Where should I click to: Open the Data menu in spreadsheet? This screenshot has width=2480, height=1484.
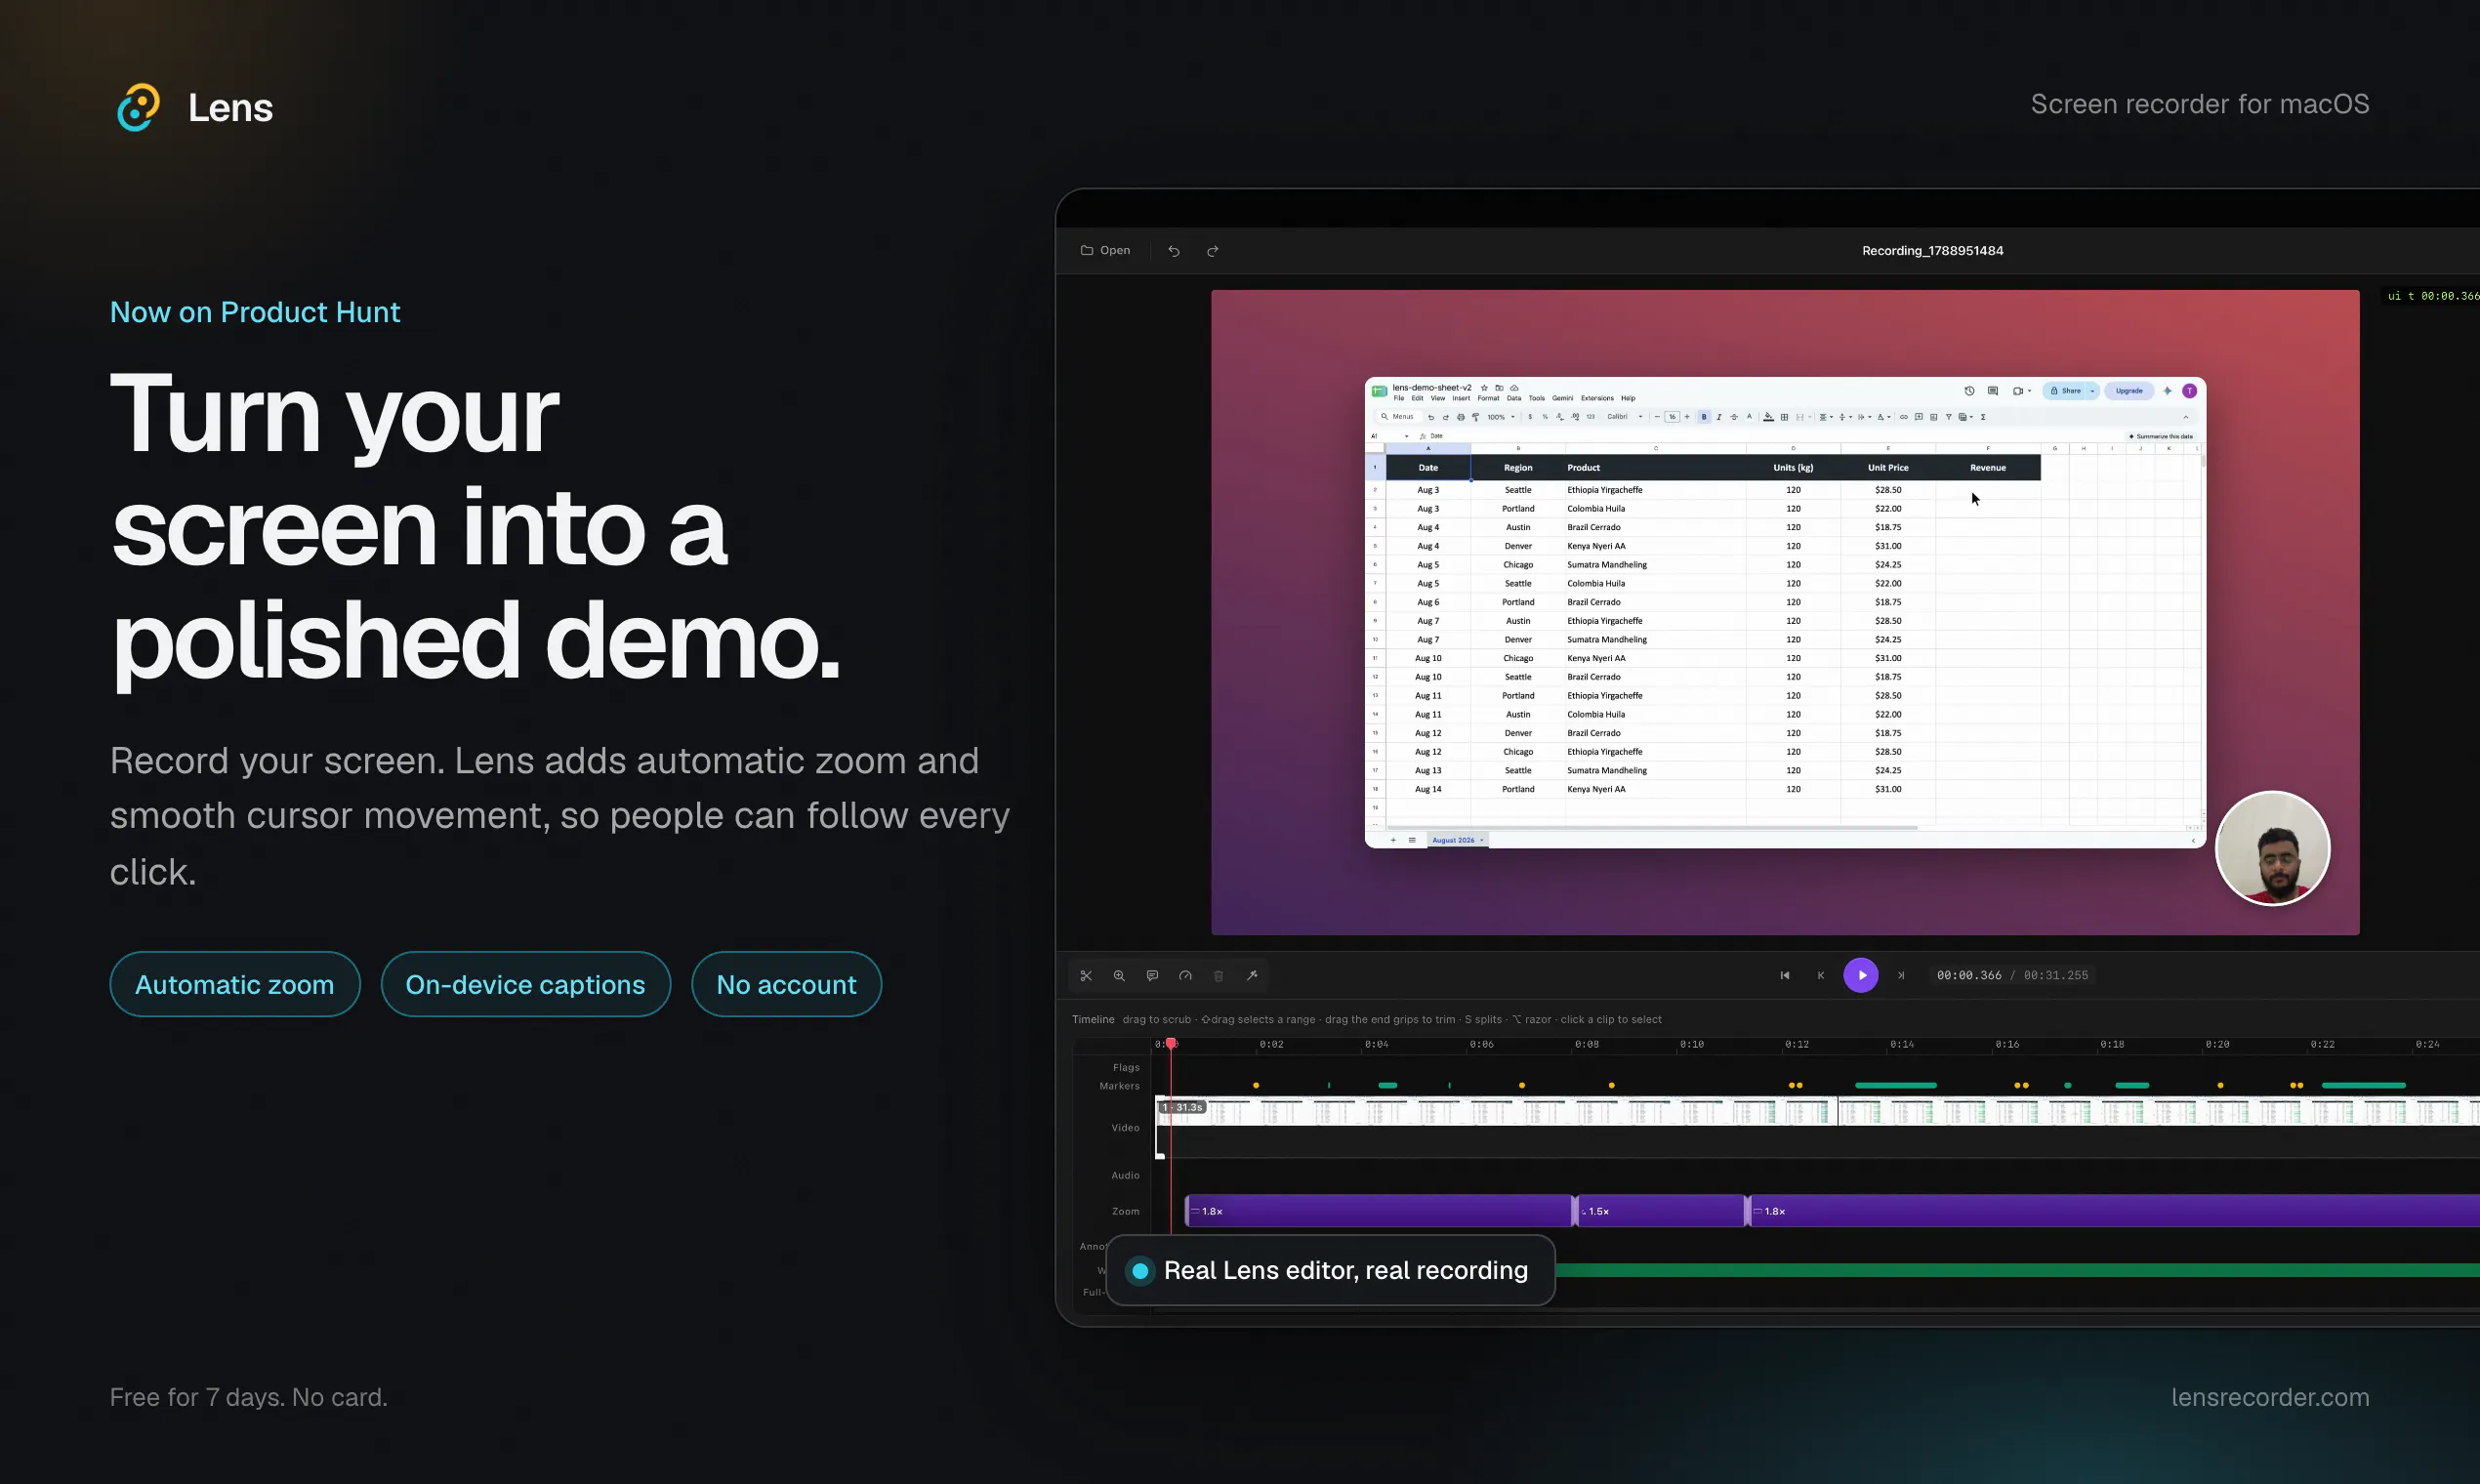tap(1514, 398)
